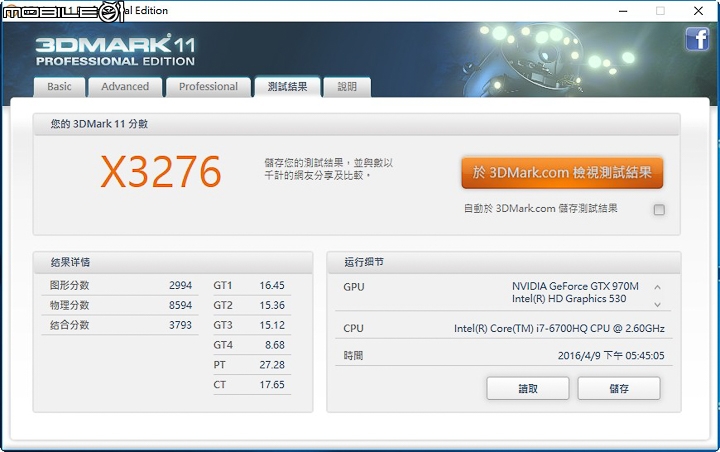
Task: Click the 儲存 save button
Action: coord(619,389)
